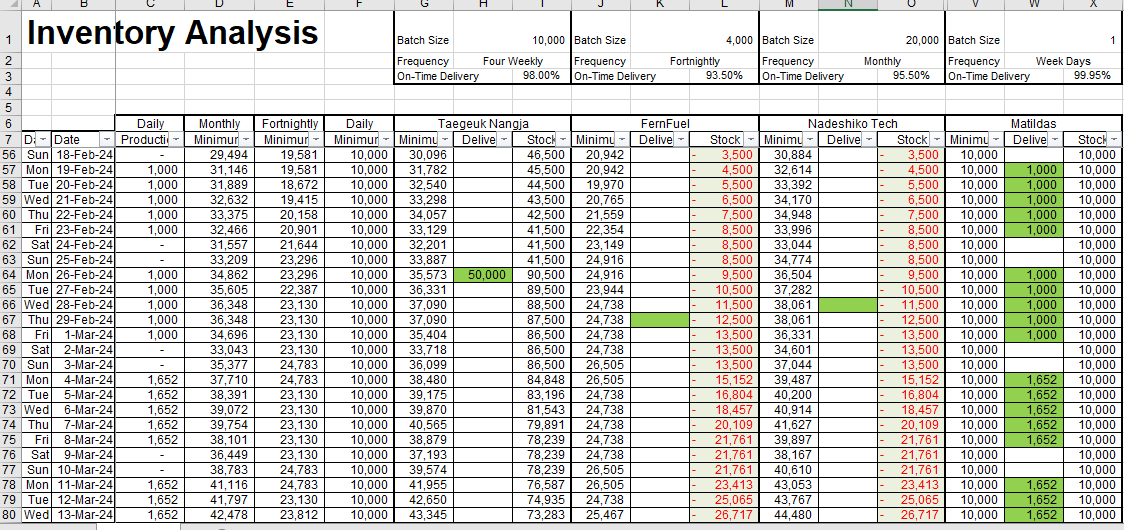Select the row 1 header
This screenshot has height=530, width=1124.
(x=11, y=32)
